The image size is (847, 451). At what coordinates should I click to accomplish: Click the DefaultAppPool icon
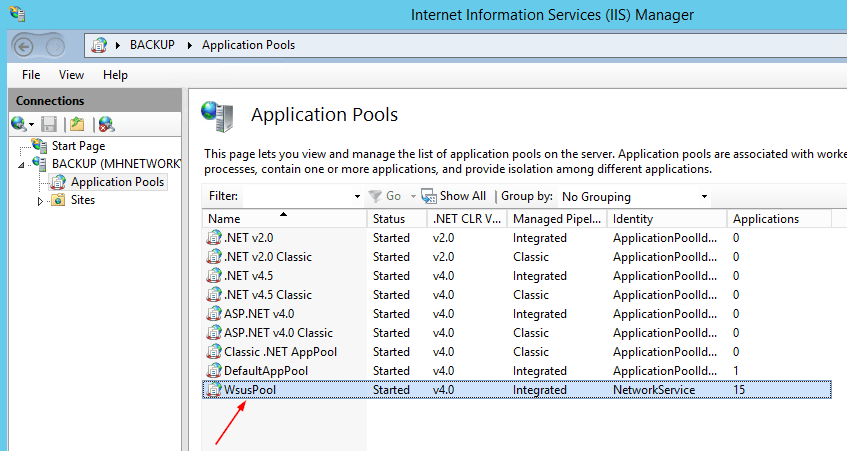click(x=214, y=371)
